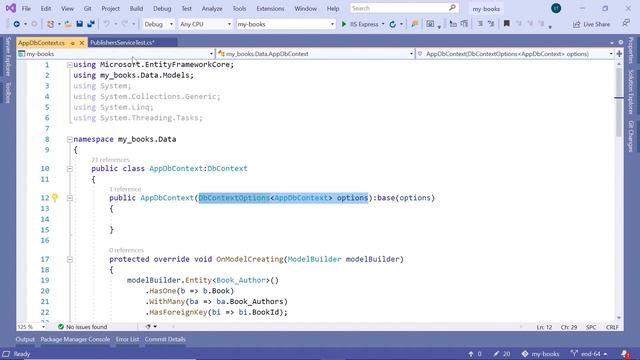
Task: Open the Build menu
Action: coord(136,8)
